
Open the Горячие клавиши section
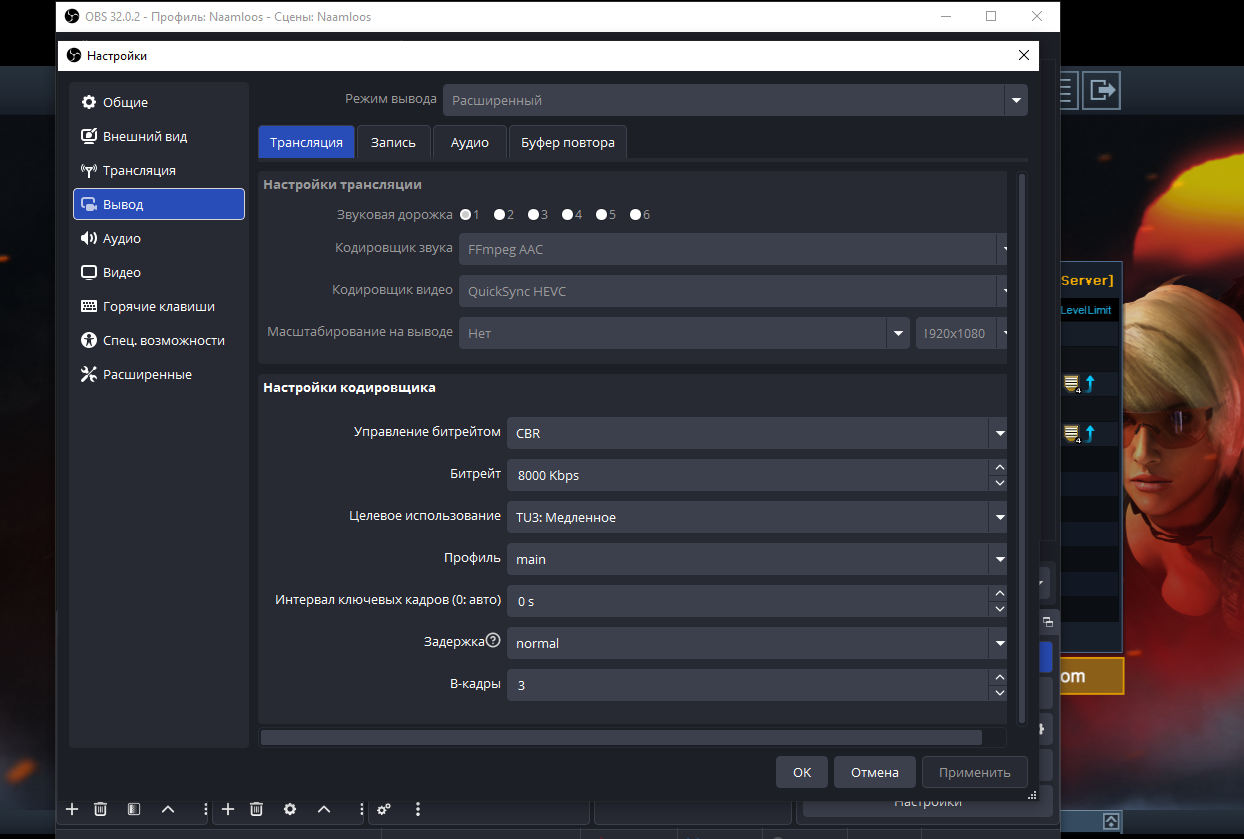[x=159, y=306]
